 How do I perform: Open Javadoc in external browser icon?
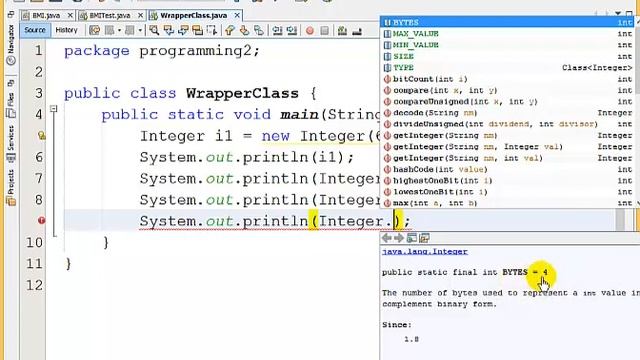point(411,238)
